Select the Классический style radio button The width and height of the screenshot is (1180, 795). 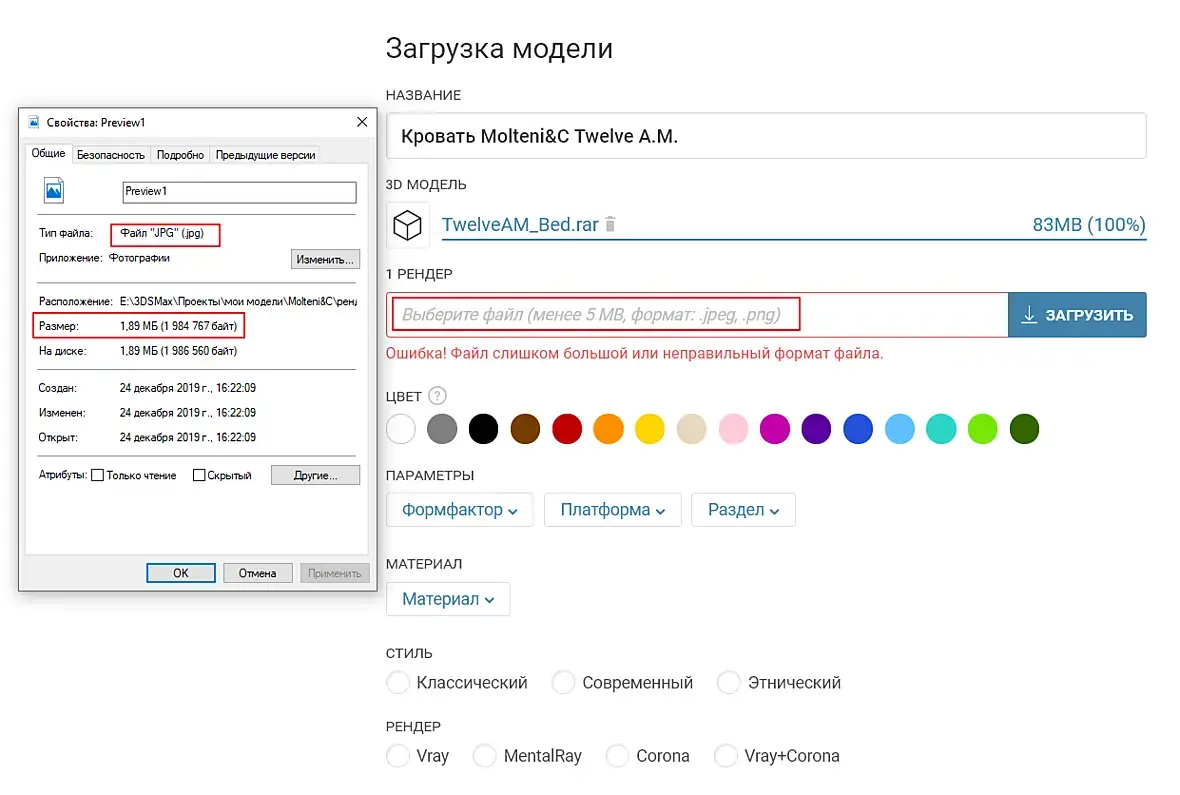pyautogui.click(x=398, y=683)
